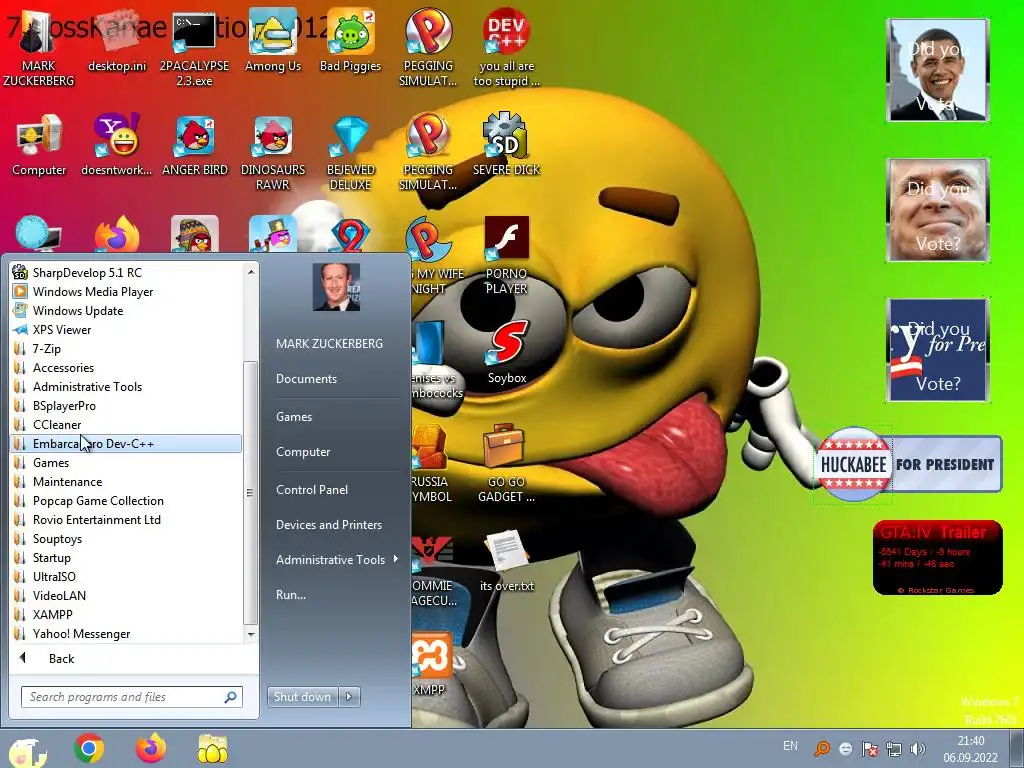The image size is (1024, 768).
Task: Click the Start button orb
Action: pos(26,750)
